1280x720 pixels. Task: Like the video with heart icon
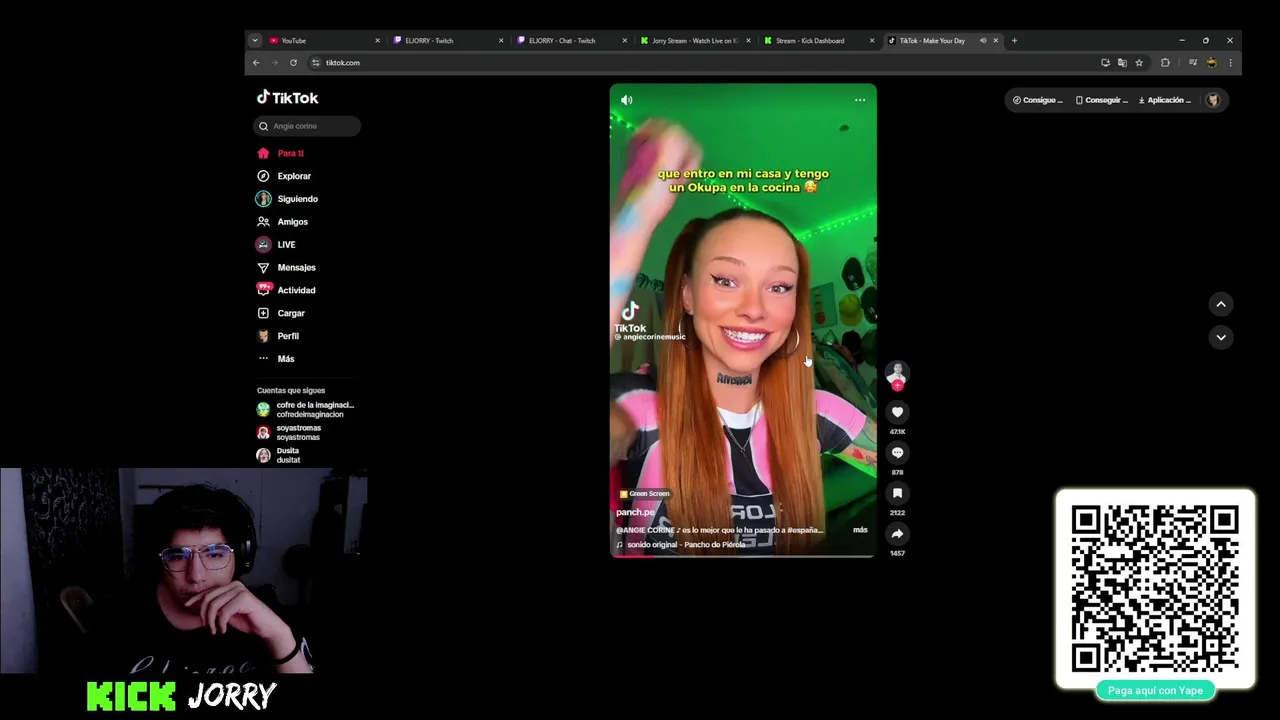point(897,412)
